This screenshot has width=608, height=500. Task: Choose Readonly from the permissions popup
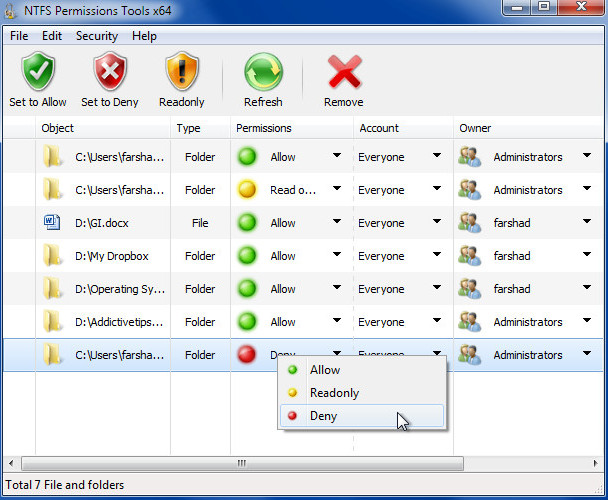click(362, 393)
